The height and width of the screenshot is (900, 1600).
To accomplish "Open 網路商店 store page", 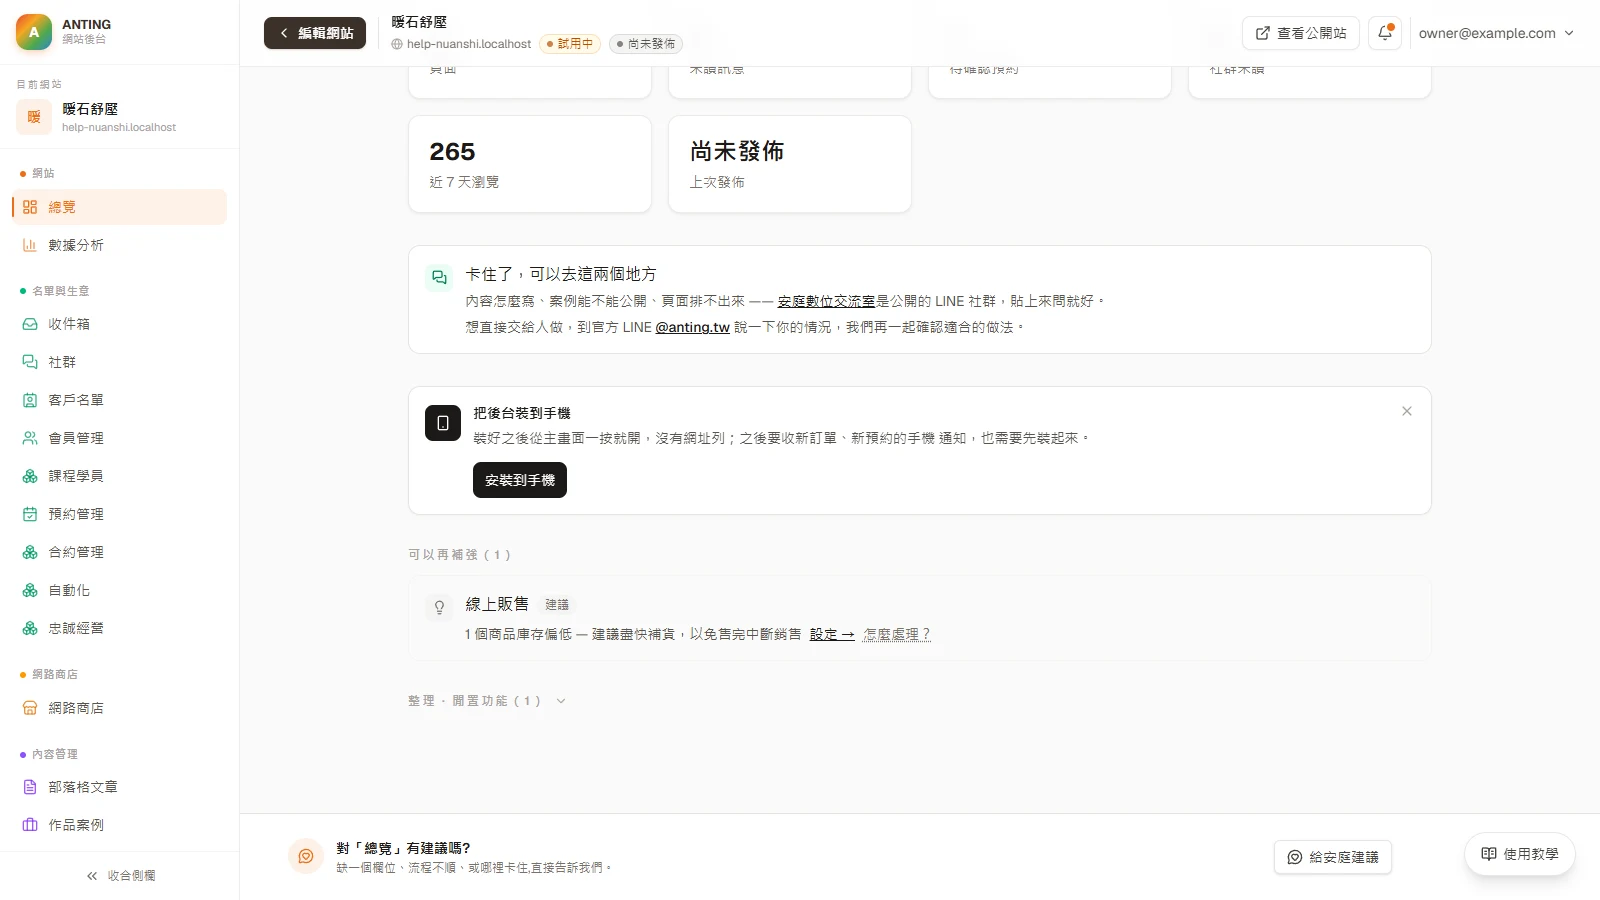I will pos(119,708).
